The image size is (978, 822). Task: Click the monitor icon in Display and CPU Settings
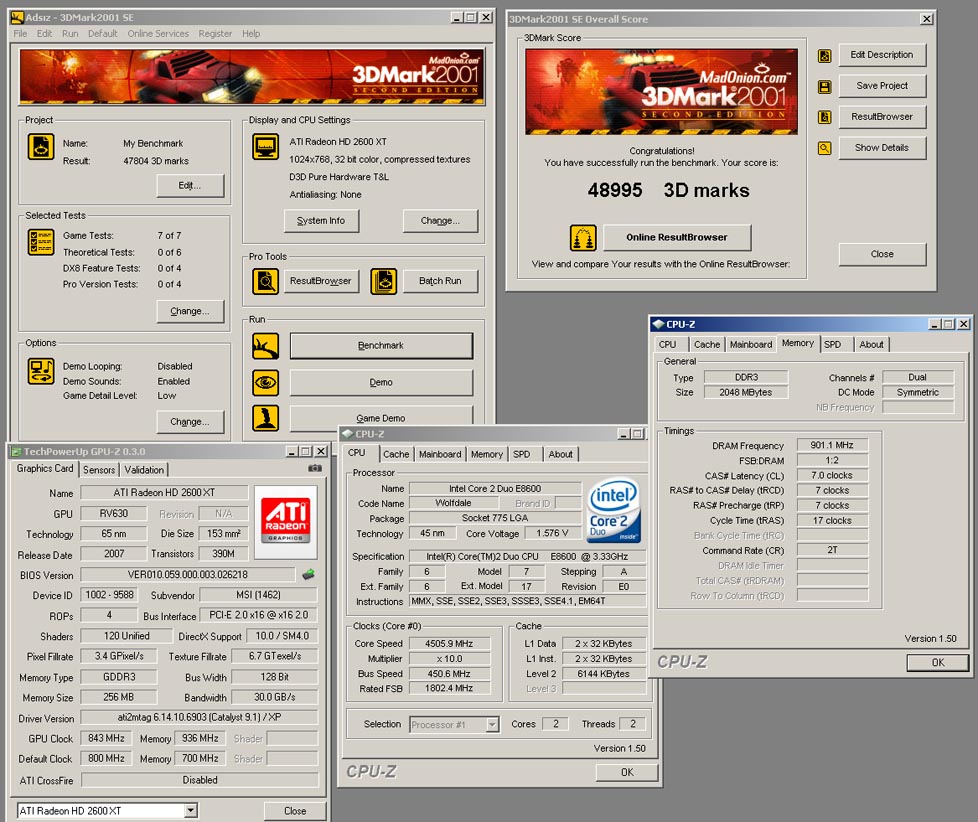pyautogui.click(x=265, y=147)
